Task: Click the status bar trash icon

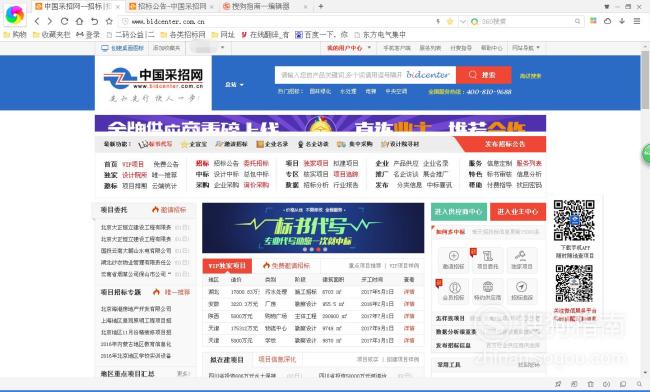Action: point(590,384)
